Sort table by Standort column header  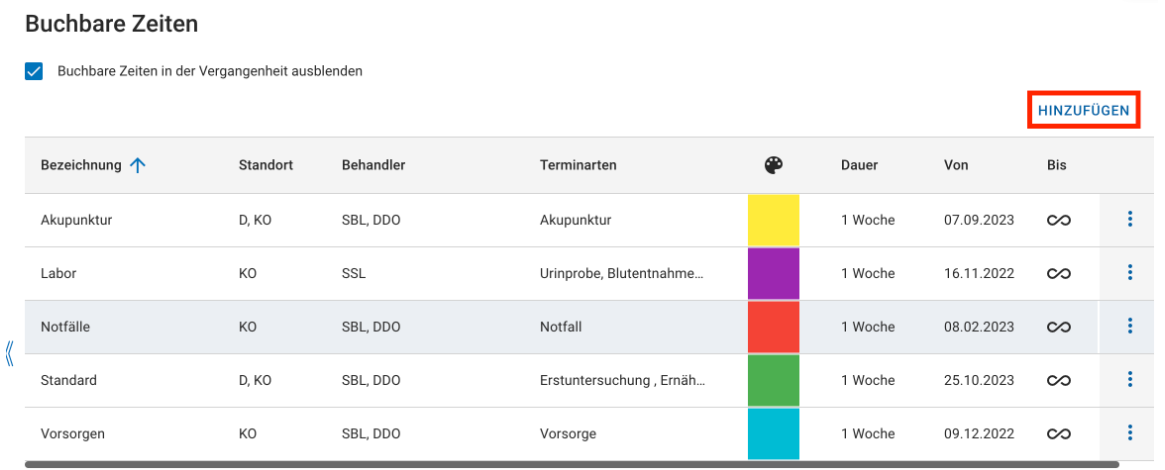tap(265, 165)
